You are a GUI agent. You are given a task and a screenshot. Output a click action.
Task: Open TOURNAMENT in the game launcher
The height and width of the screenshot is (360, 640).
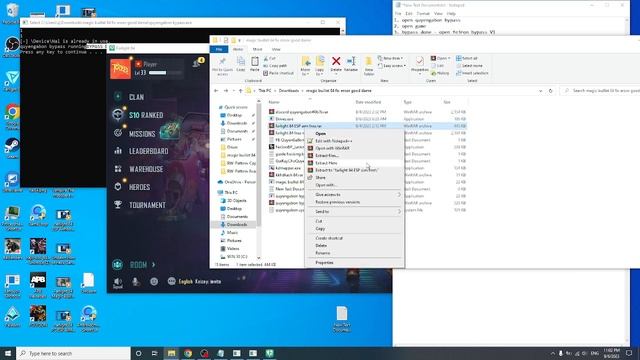pyautogui.click(x=147, y=205)
